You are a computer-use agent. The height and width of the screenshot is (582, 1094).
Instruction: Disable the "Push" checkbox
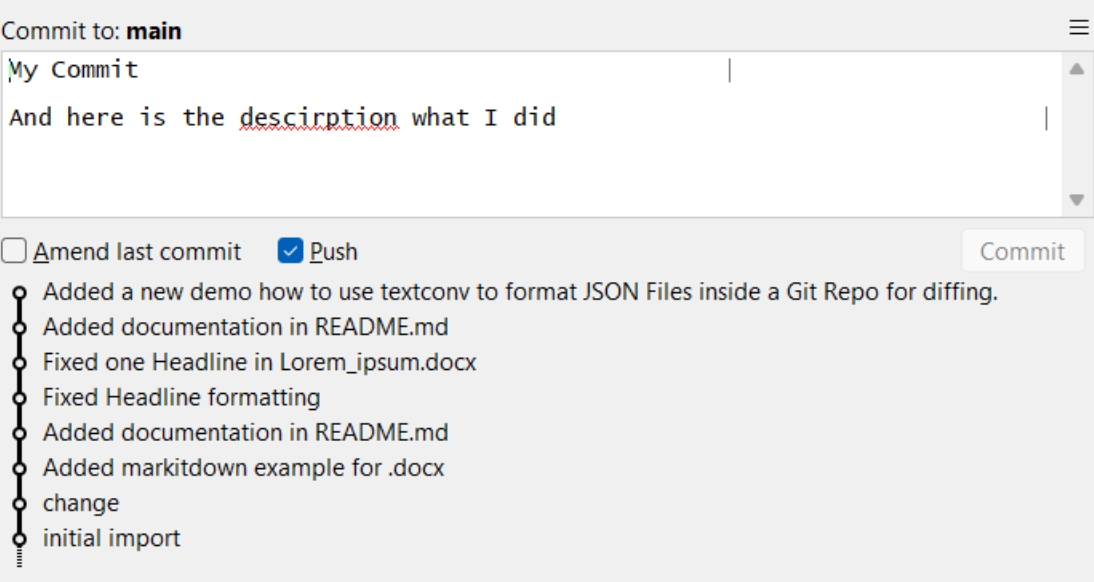point(289,251)
